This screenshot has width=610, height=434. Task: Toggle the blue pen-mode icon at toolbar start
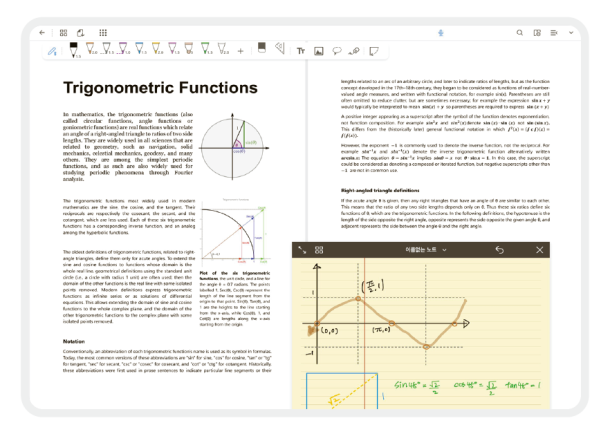coord(52,51)
